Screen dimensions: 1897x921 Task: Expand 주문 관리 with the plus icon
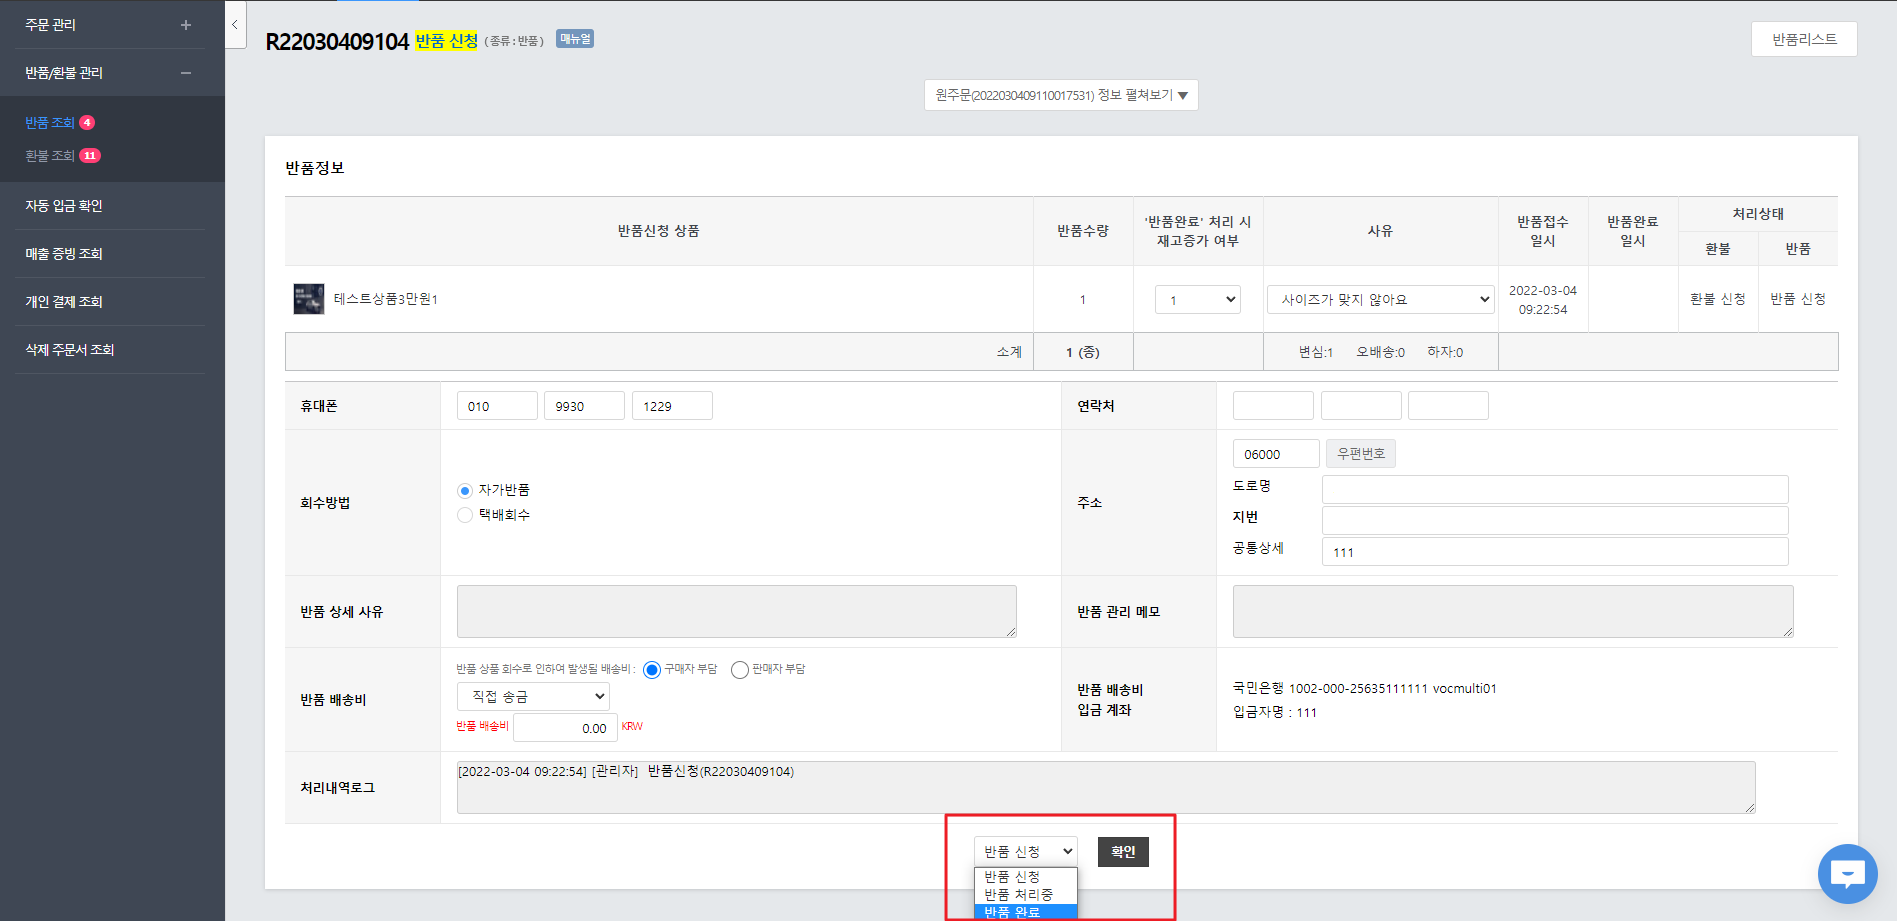pyautogui.click(x=185, y=25)
